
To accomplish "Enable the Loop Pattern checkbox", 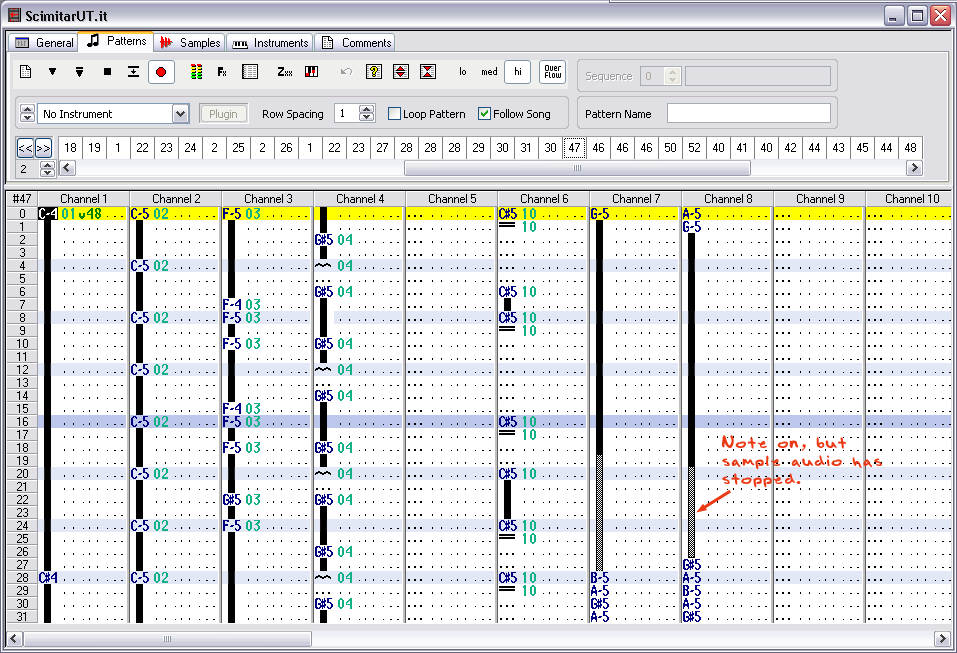I will pos(395,114).
